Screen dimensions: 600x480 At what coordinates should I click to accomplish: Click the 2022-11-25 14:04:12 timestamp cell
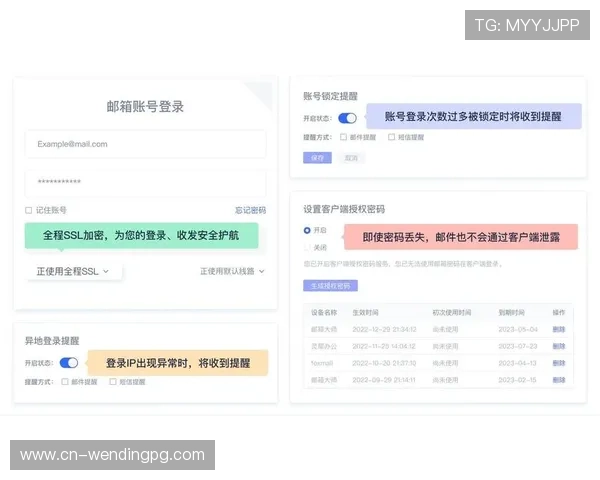pos(384,346)
